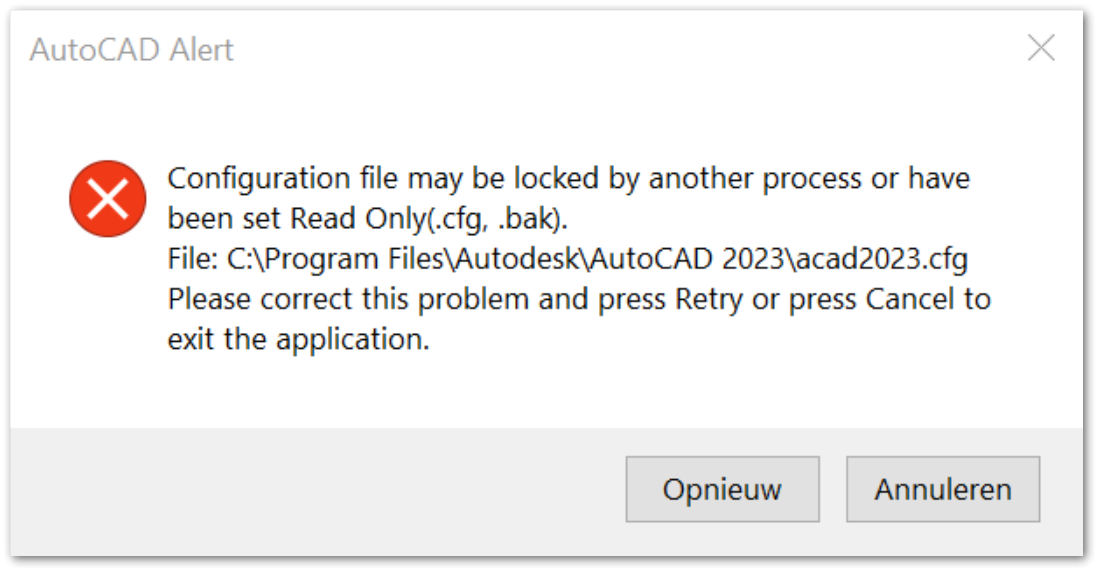The width and height of the screenshot is (1096, 569).
Task: Click the "(.cfg, .bak)" text
Action: click(490, 219)
